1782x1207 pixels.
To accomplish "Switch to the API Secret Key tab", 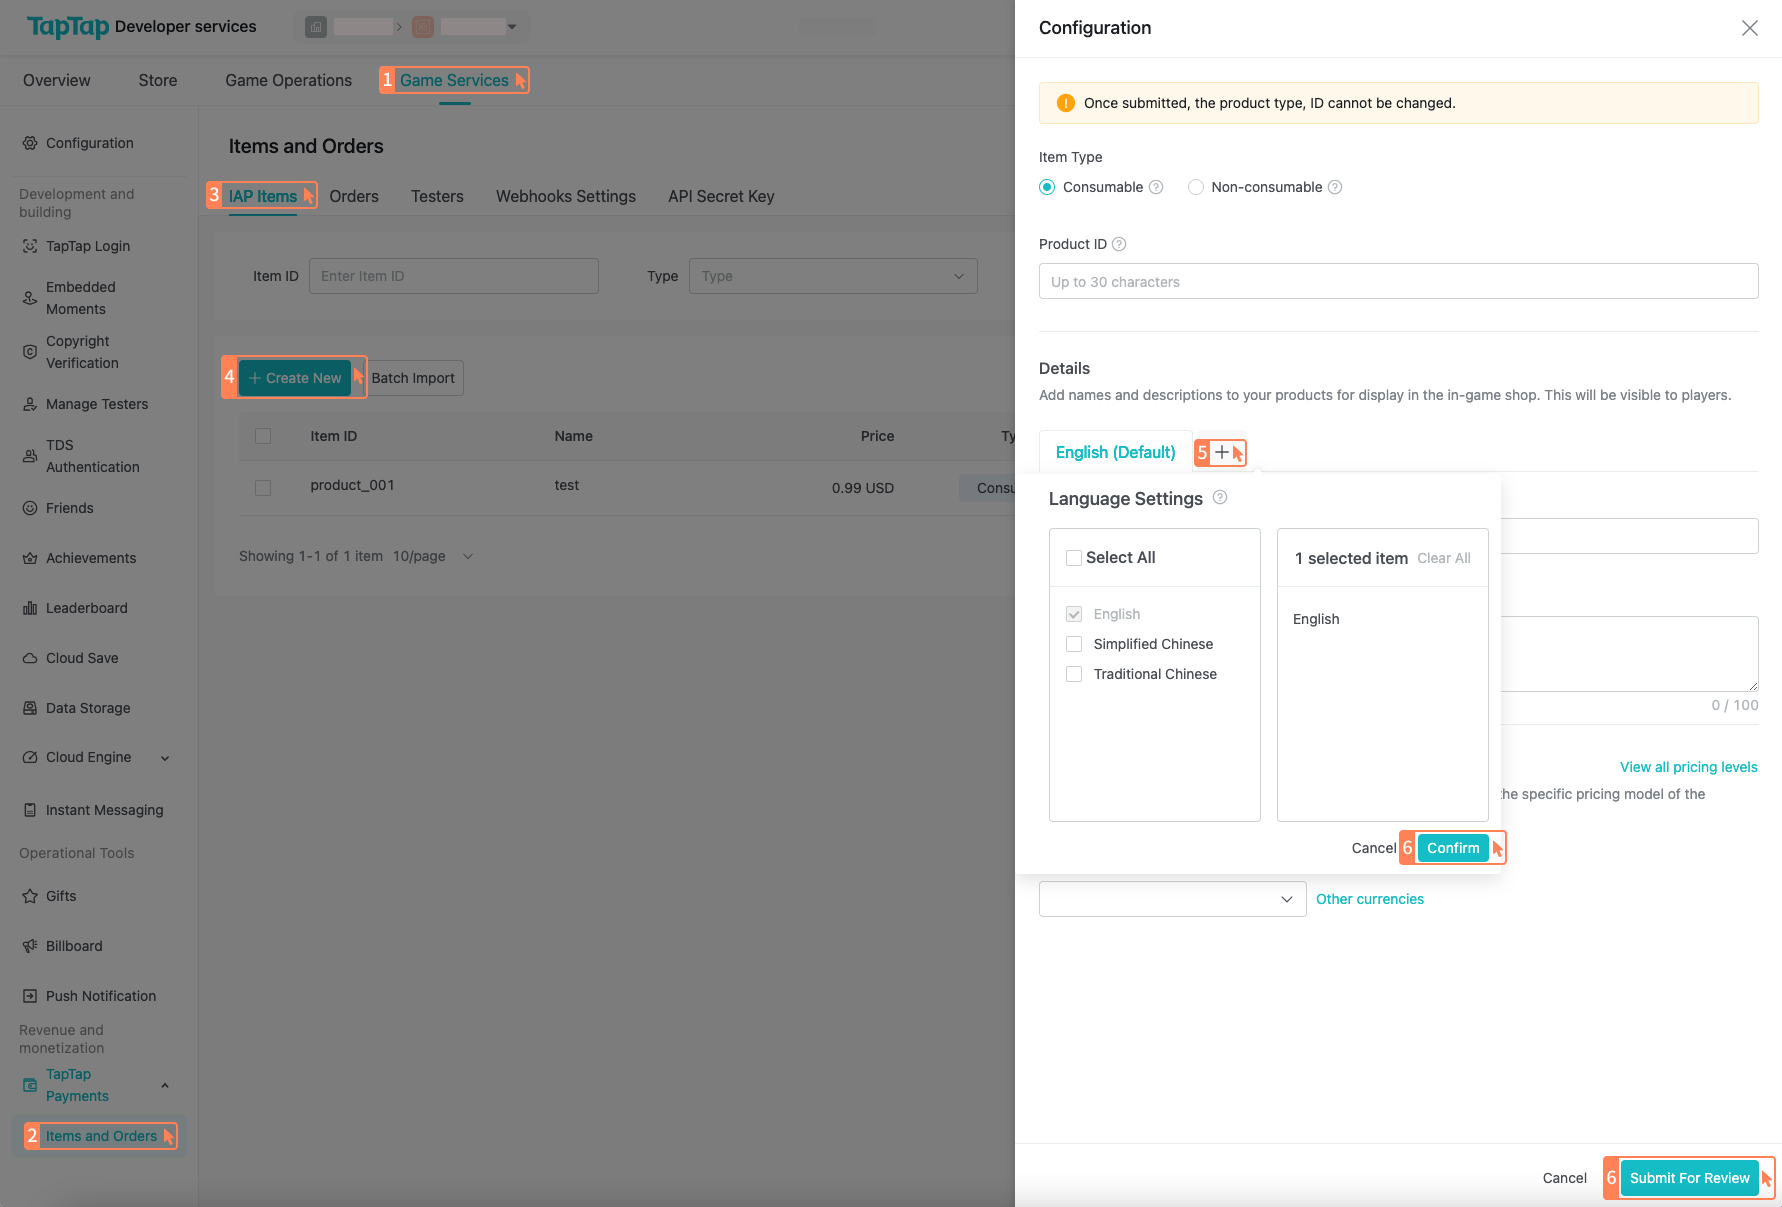I will click(721, 196).
